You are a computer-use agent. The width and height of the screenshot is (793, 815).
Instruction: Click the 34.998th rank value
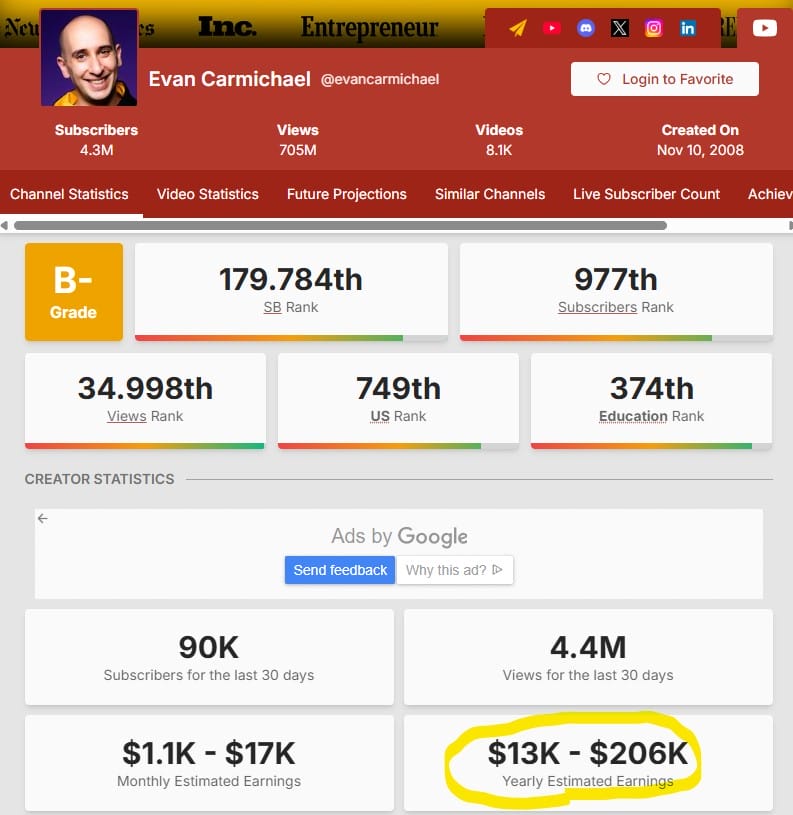145,388
